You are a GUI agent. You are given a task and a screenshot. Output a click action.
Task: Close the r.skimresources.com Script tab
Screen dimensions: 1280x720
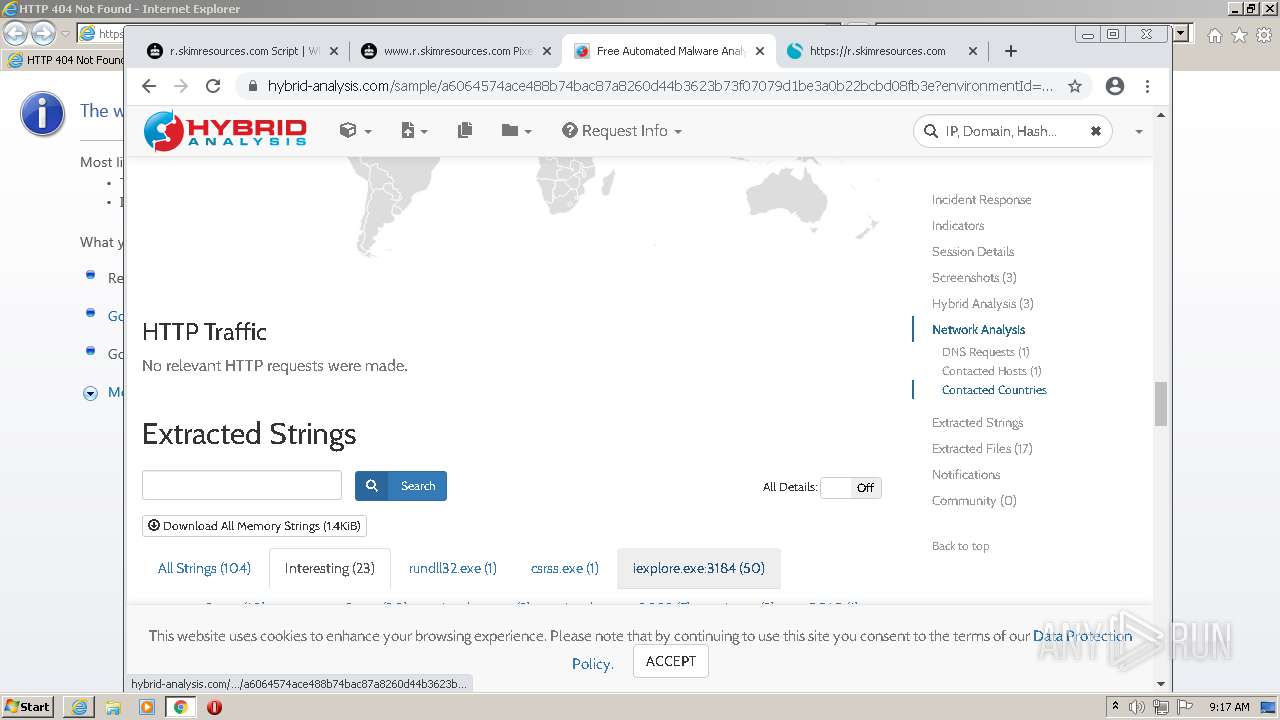[334, 51]
